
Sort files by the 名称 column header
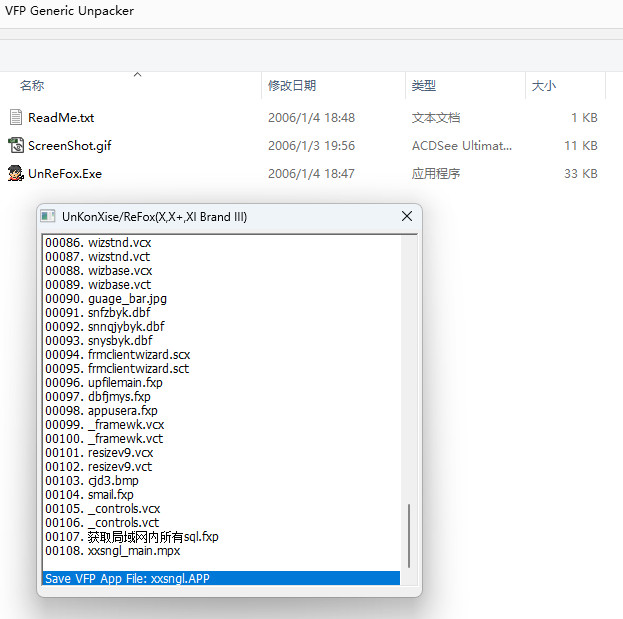32,86
